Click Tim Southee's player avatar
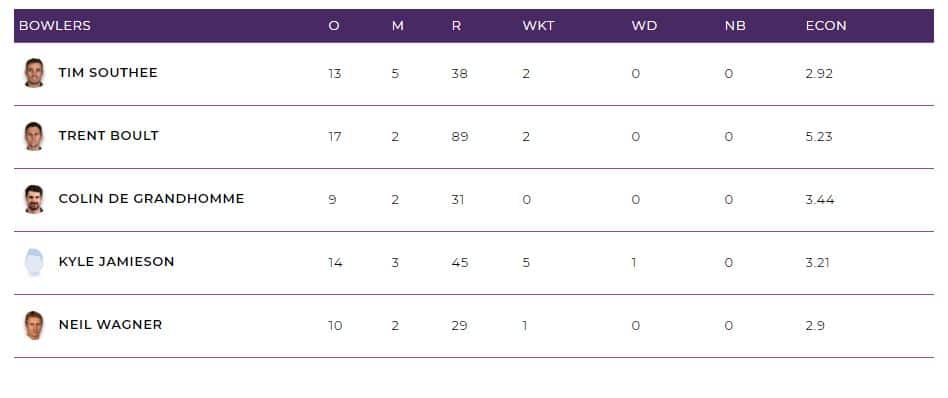Image resolution: width=948 pixels, height=398 pixels. [x=34, y=73]
